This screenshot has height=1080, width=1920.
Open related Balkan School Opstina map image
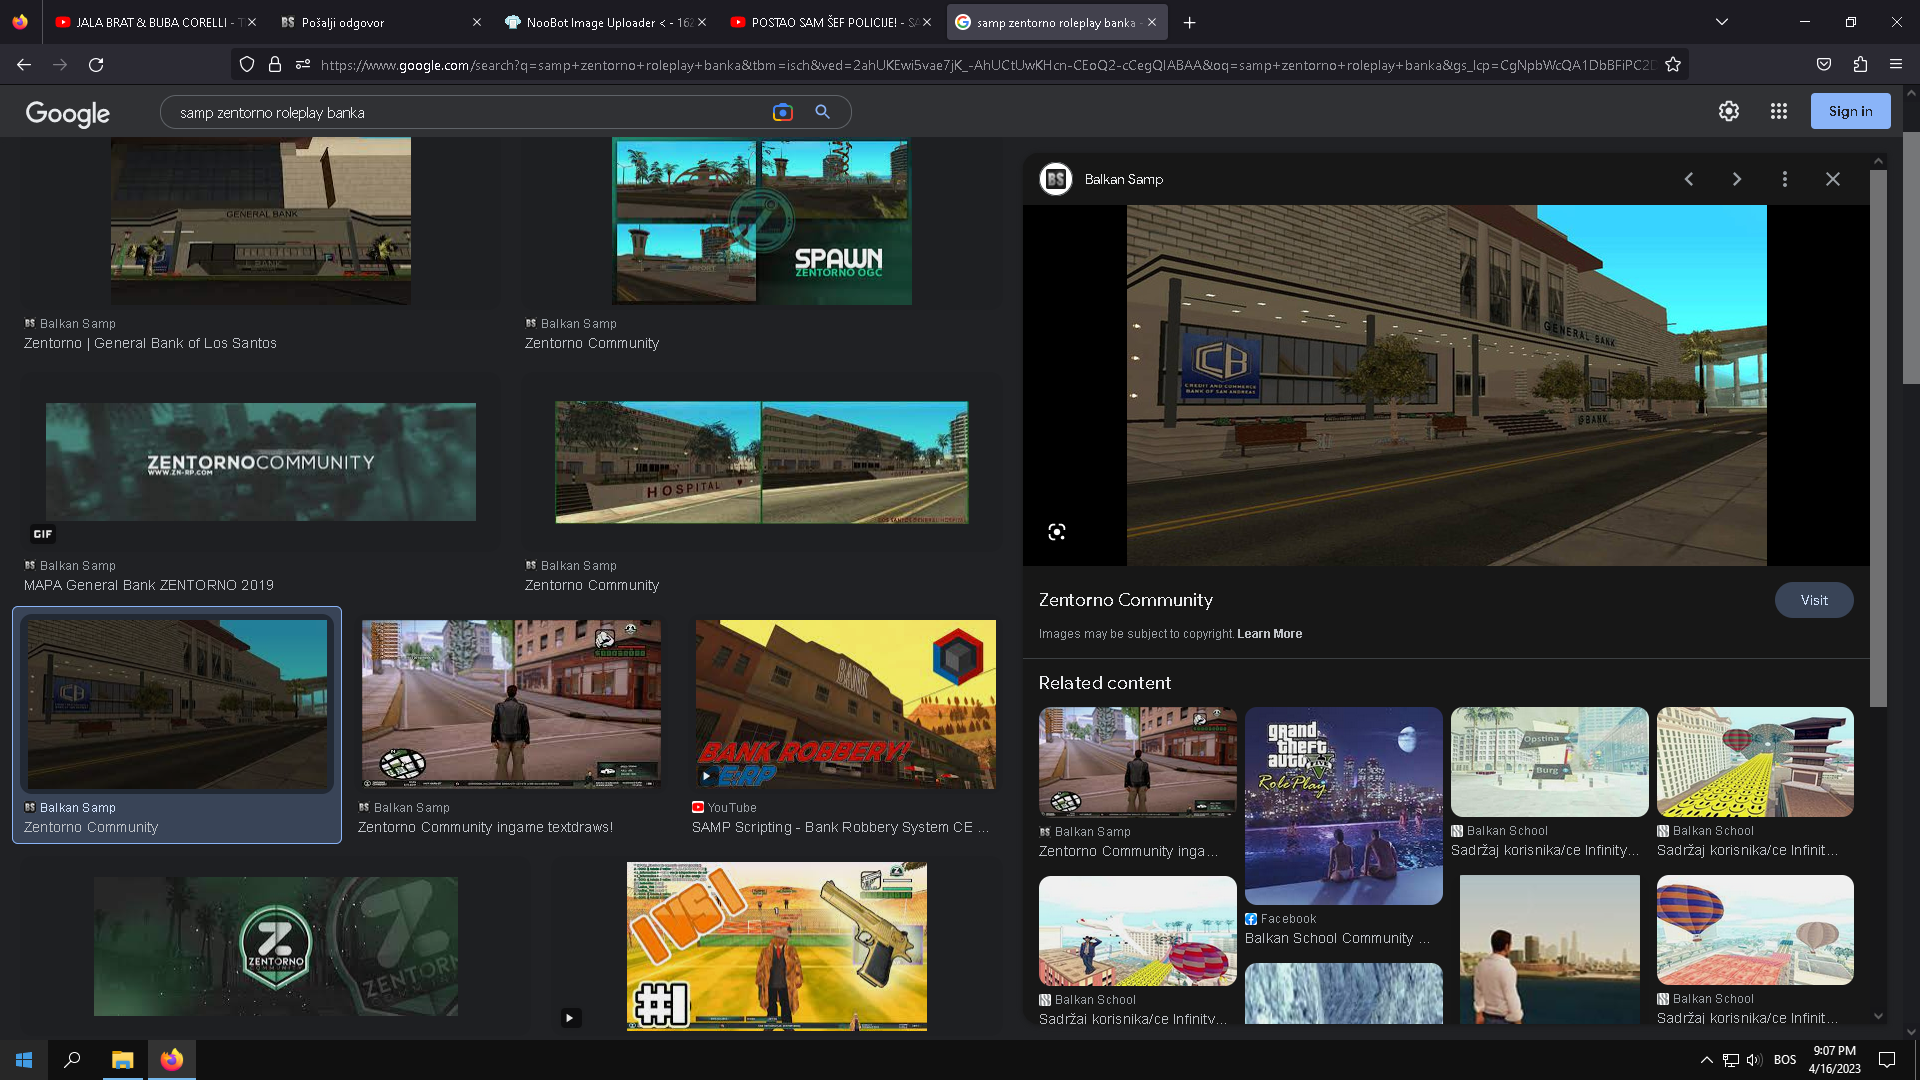click(x=1549, y=762)
